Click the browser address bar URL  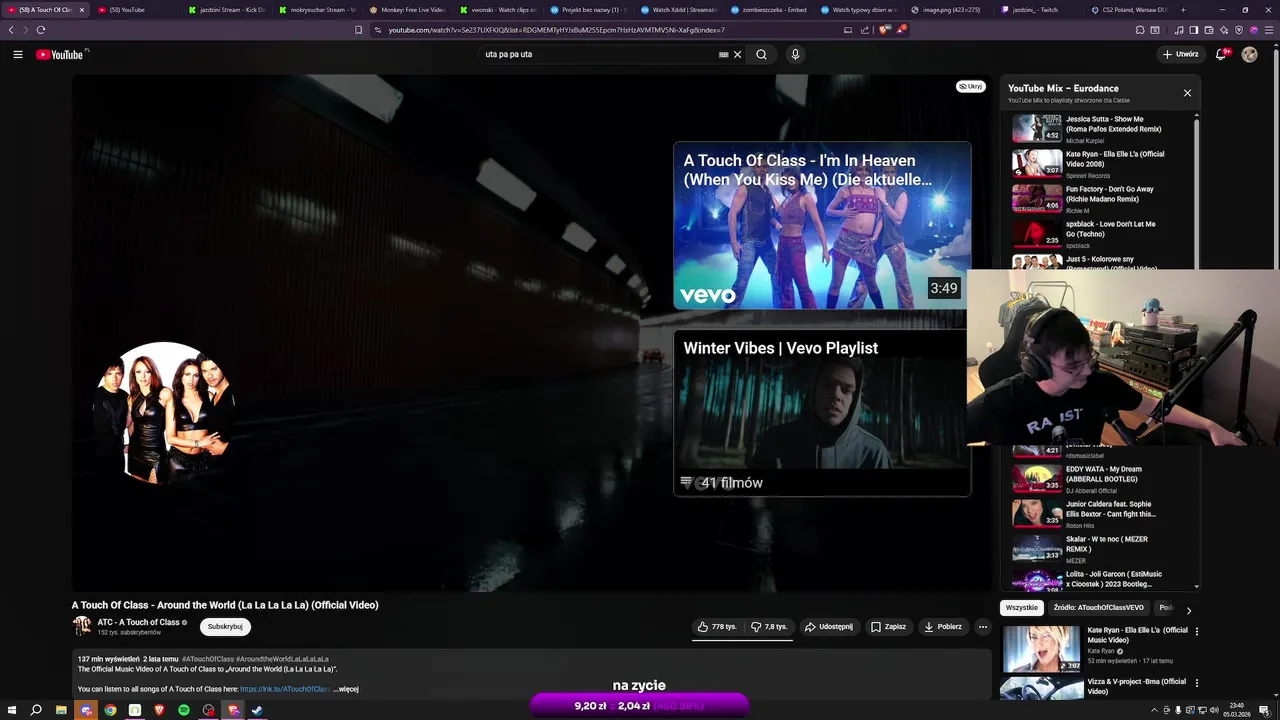556,30
